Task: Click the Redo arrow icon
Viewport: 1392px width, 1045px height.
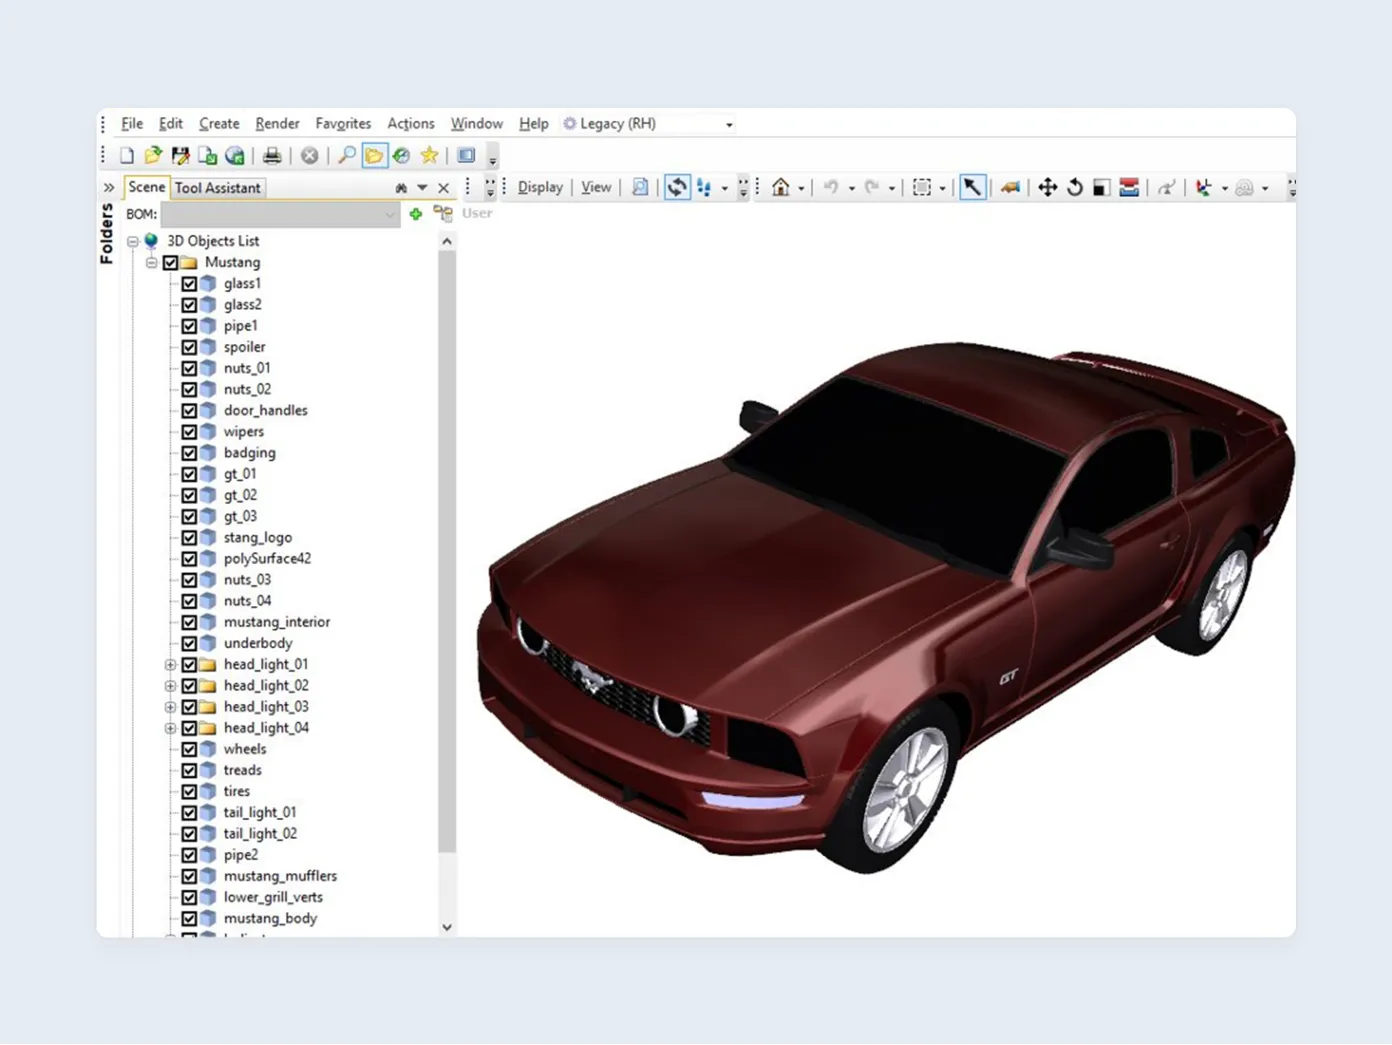Action: click(x=871, y=187)
